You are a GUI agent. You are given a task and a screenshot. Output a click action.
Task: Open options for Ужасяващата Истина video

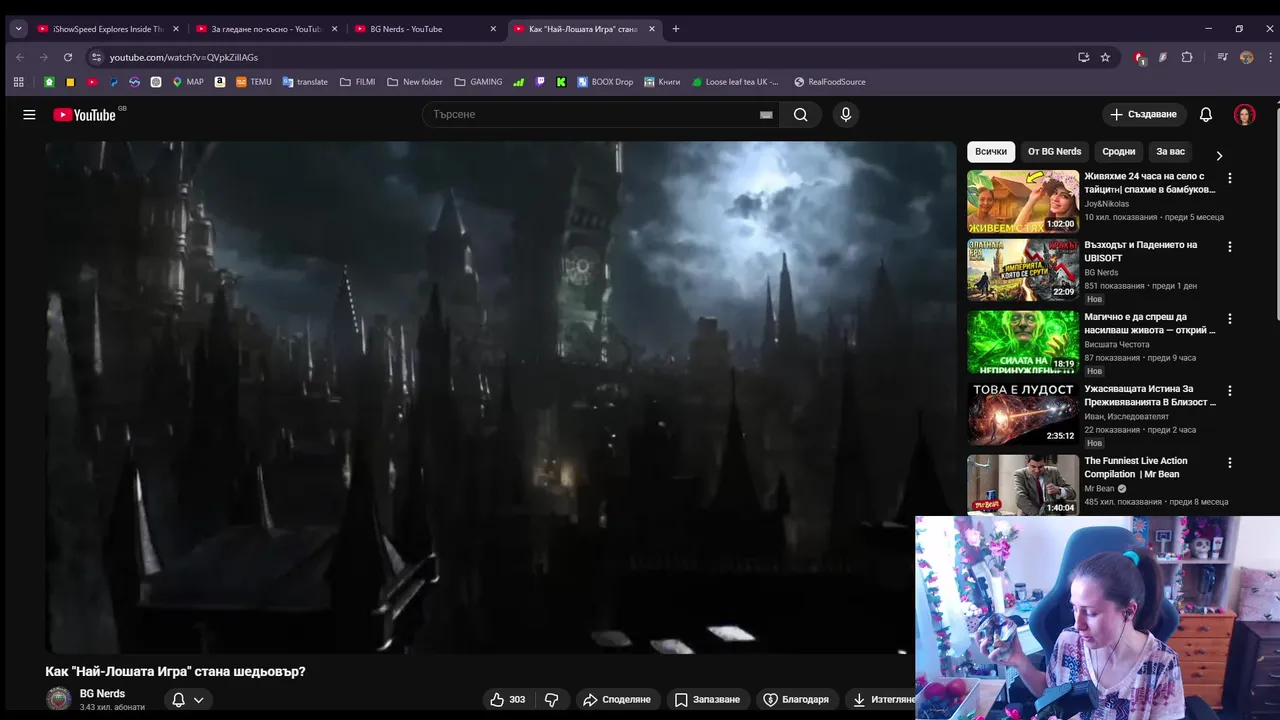[x=1230, y=390]
